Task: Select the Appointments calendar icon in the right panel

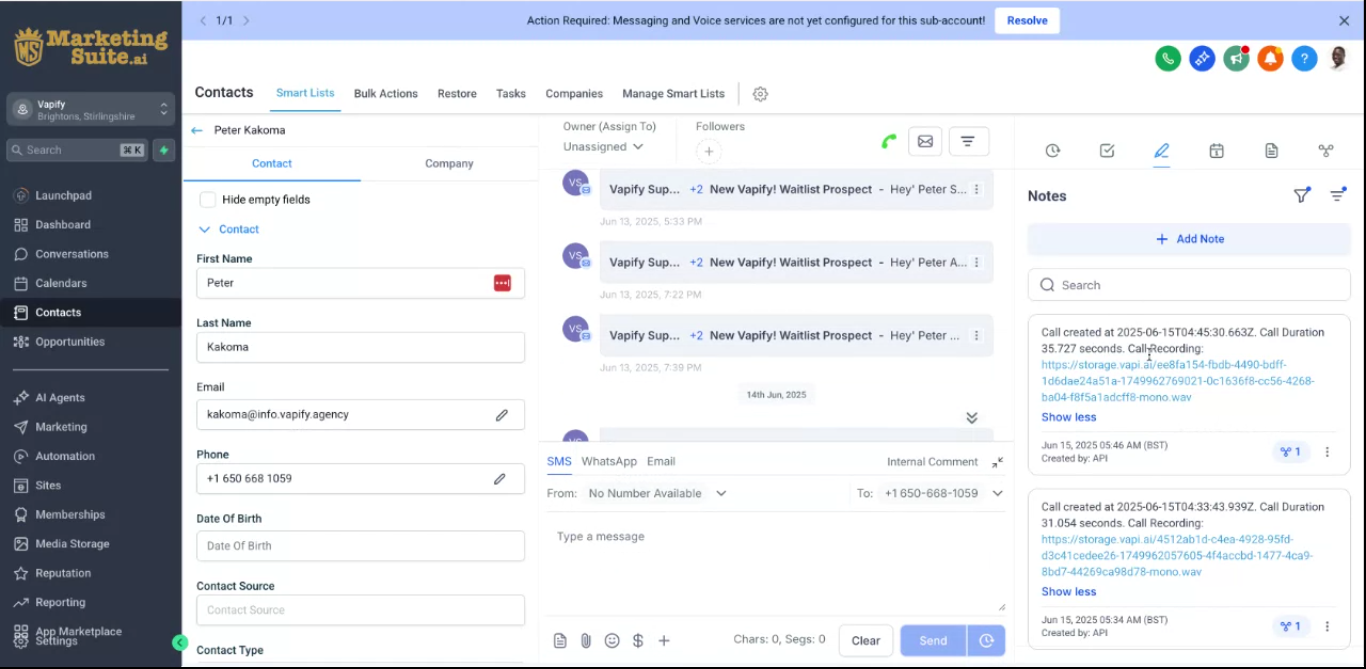Action: tap(1216, 150)
